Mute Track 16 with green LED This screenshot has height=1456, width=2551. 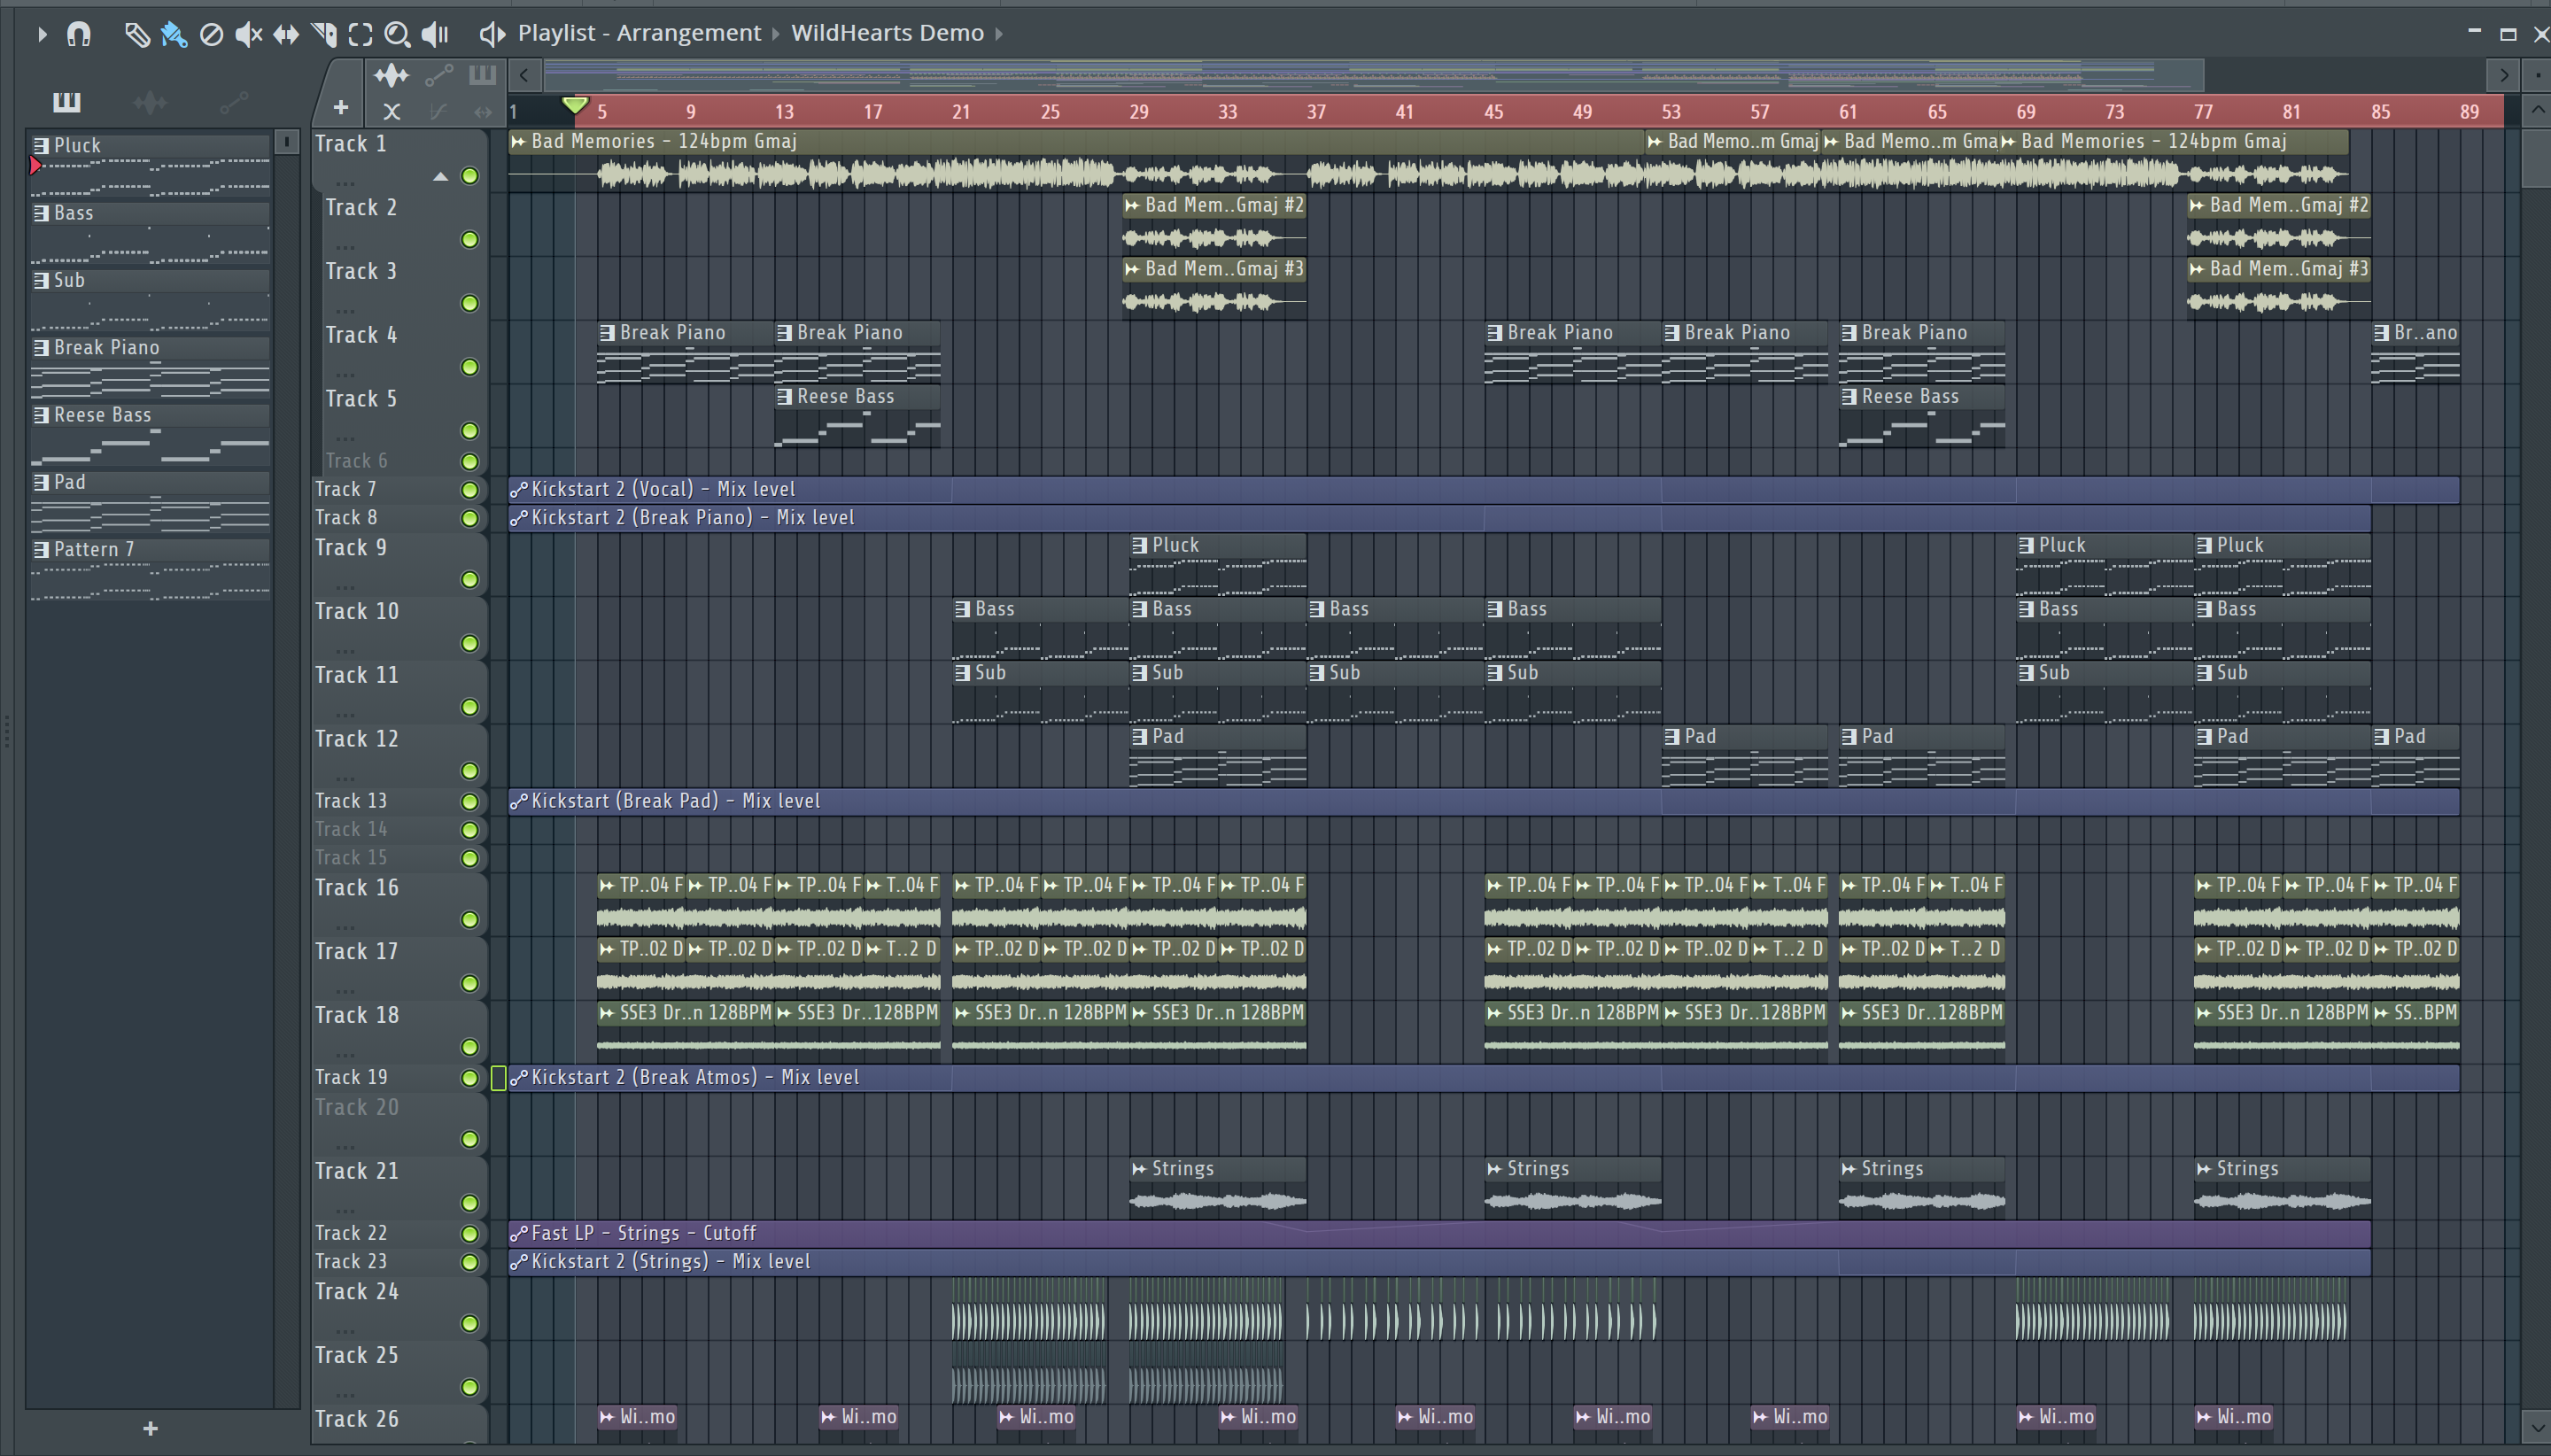tap(469, 920)
